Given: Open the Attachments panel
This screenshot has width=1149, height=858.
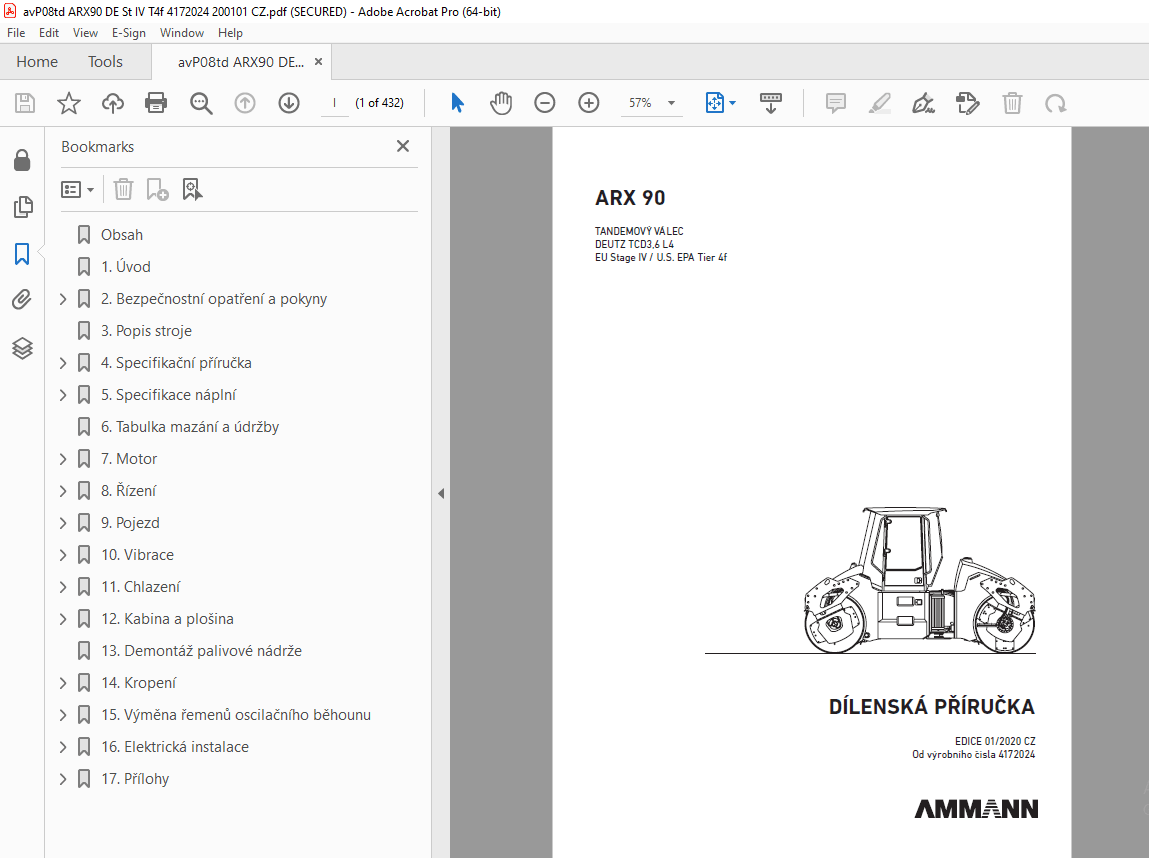Looking at the screenshot, I should point(22,299).
